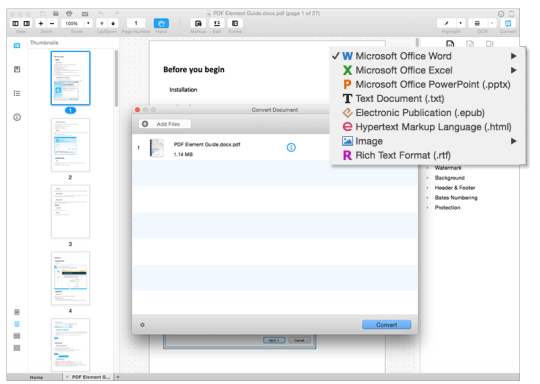This screenshot has width=540, height=384.
Task: Show bookmarks panel in left sidebar
Action: (17, 70)
